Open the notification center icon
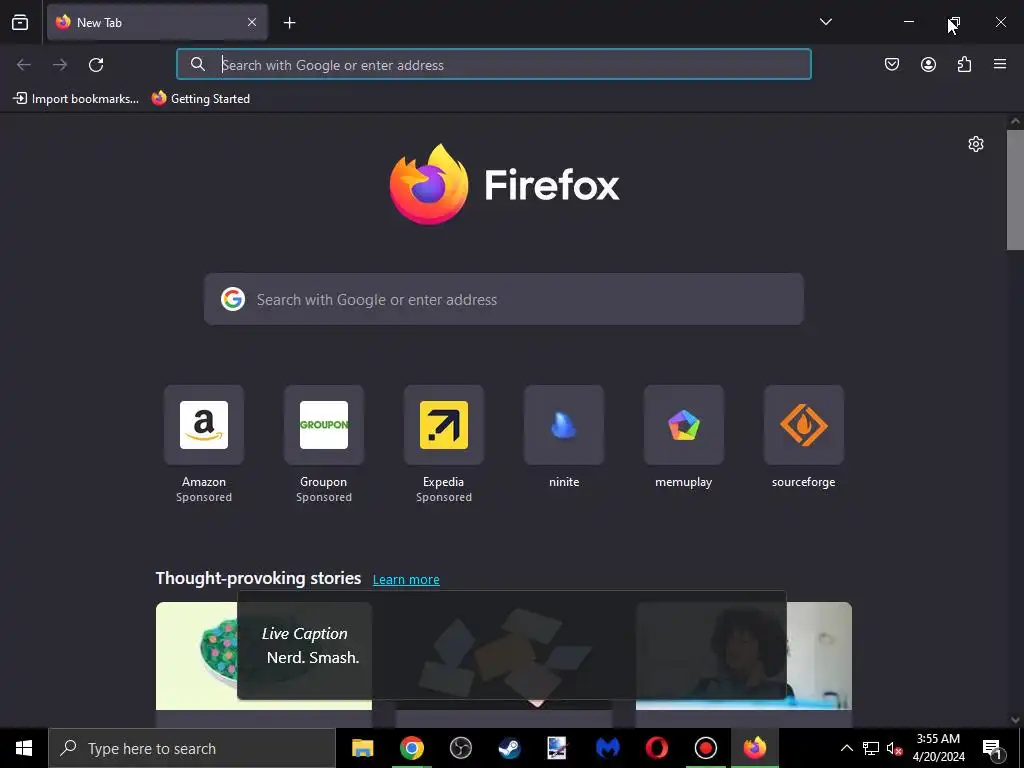 (x=991, y=748)
